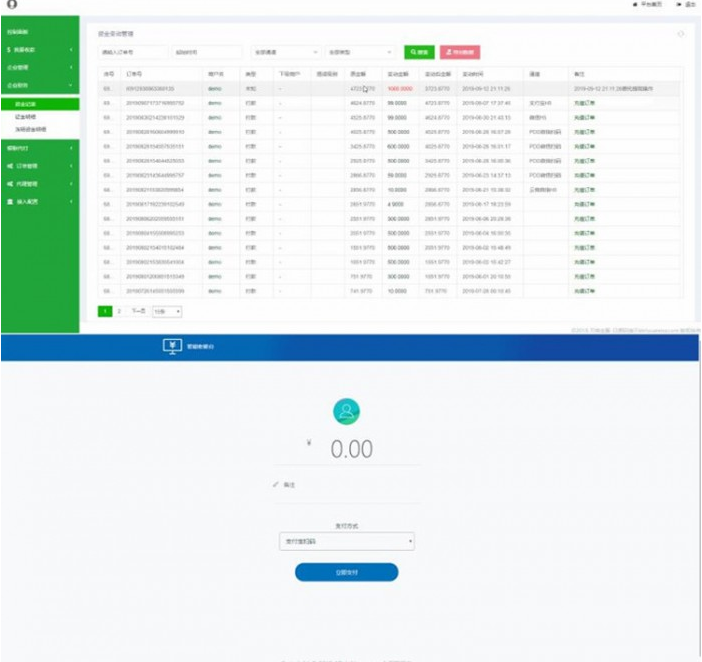Select the third white submenu item
The width and height of the screenshot is (702, 662).
[40, 129]
